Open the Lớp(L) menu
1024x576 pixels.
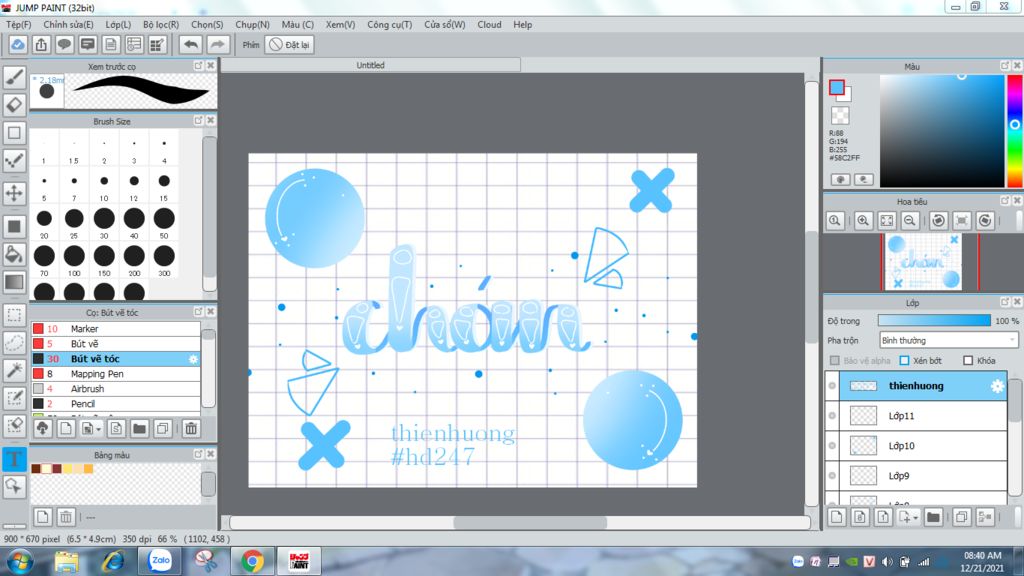118,24
